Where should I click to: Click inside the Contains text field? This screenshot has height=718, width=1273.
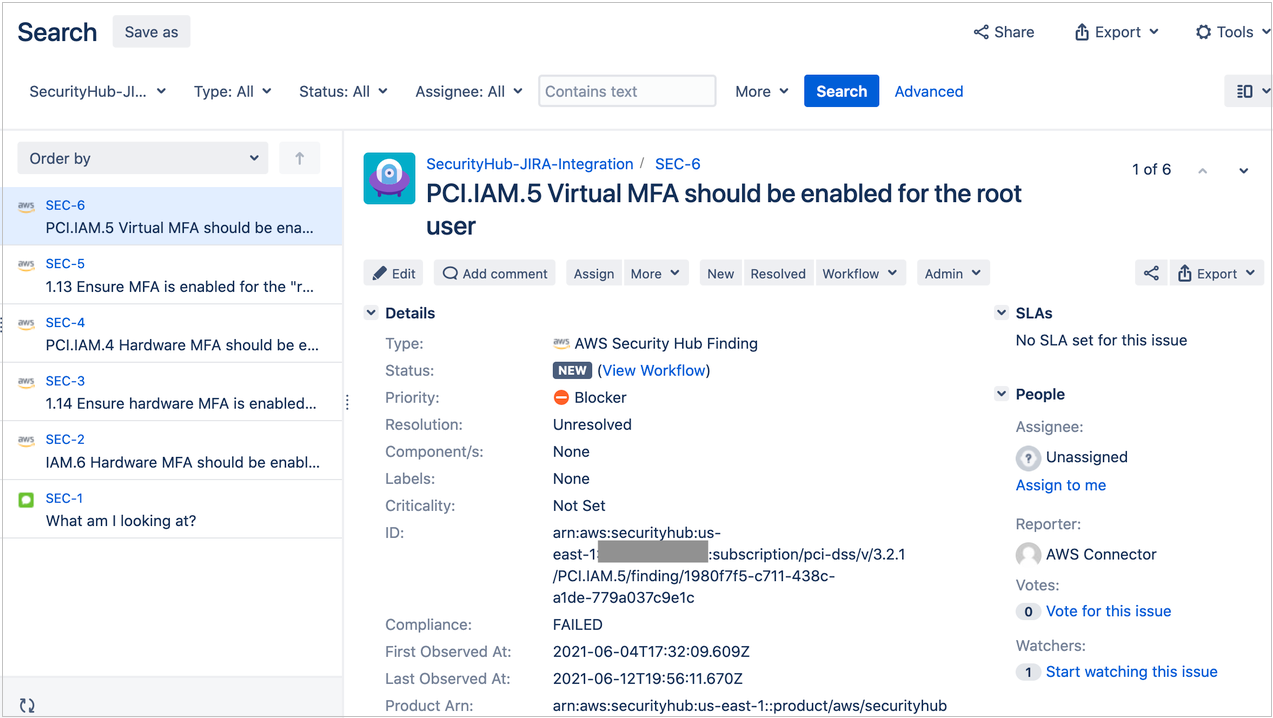click(x=626, y=90)
